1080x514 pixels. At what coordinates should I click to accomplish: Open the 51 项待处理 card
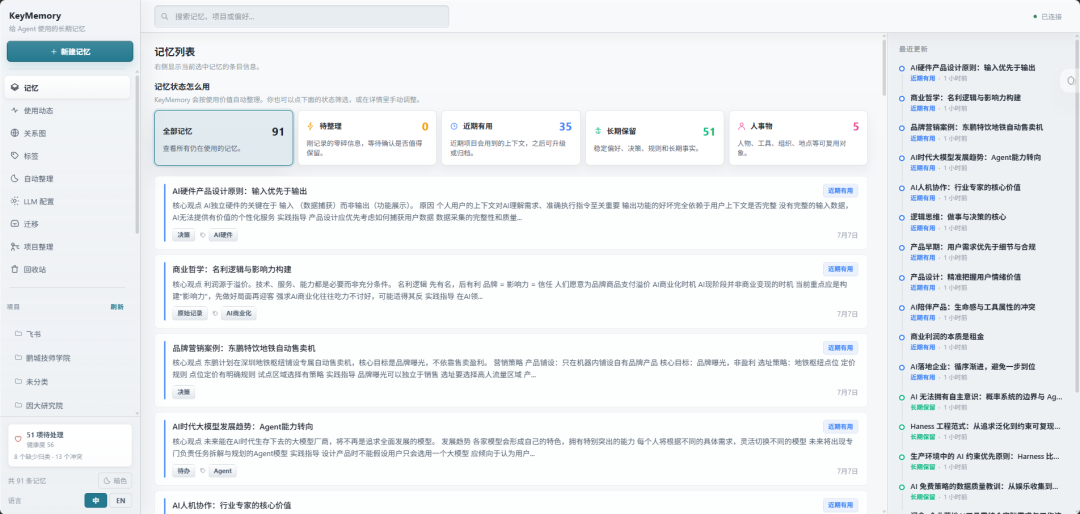(70, 445)
